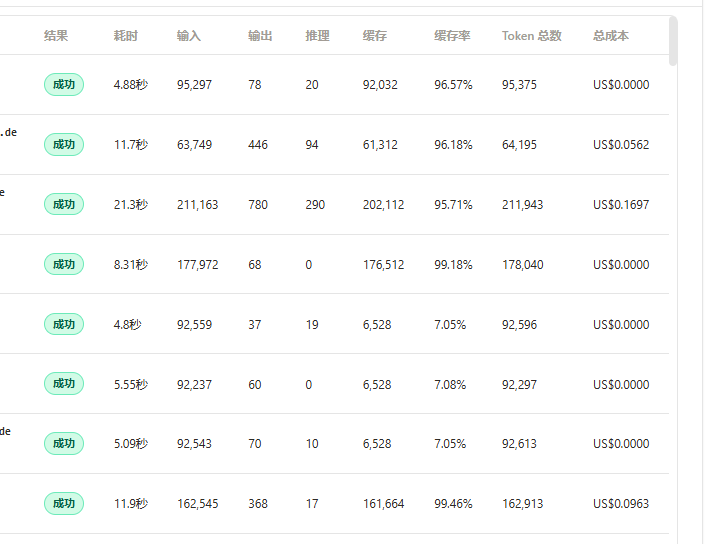The height and width of the screenshot is (544, 710).
Task: Click the 输出 column header
Action: pyautogui.click(x=260, y=36)
